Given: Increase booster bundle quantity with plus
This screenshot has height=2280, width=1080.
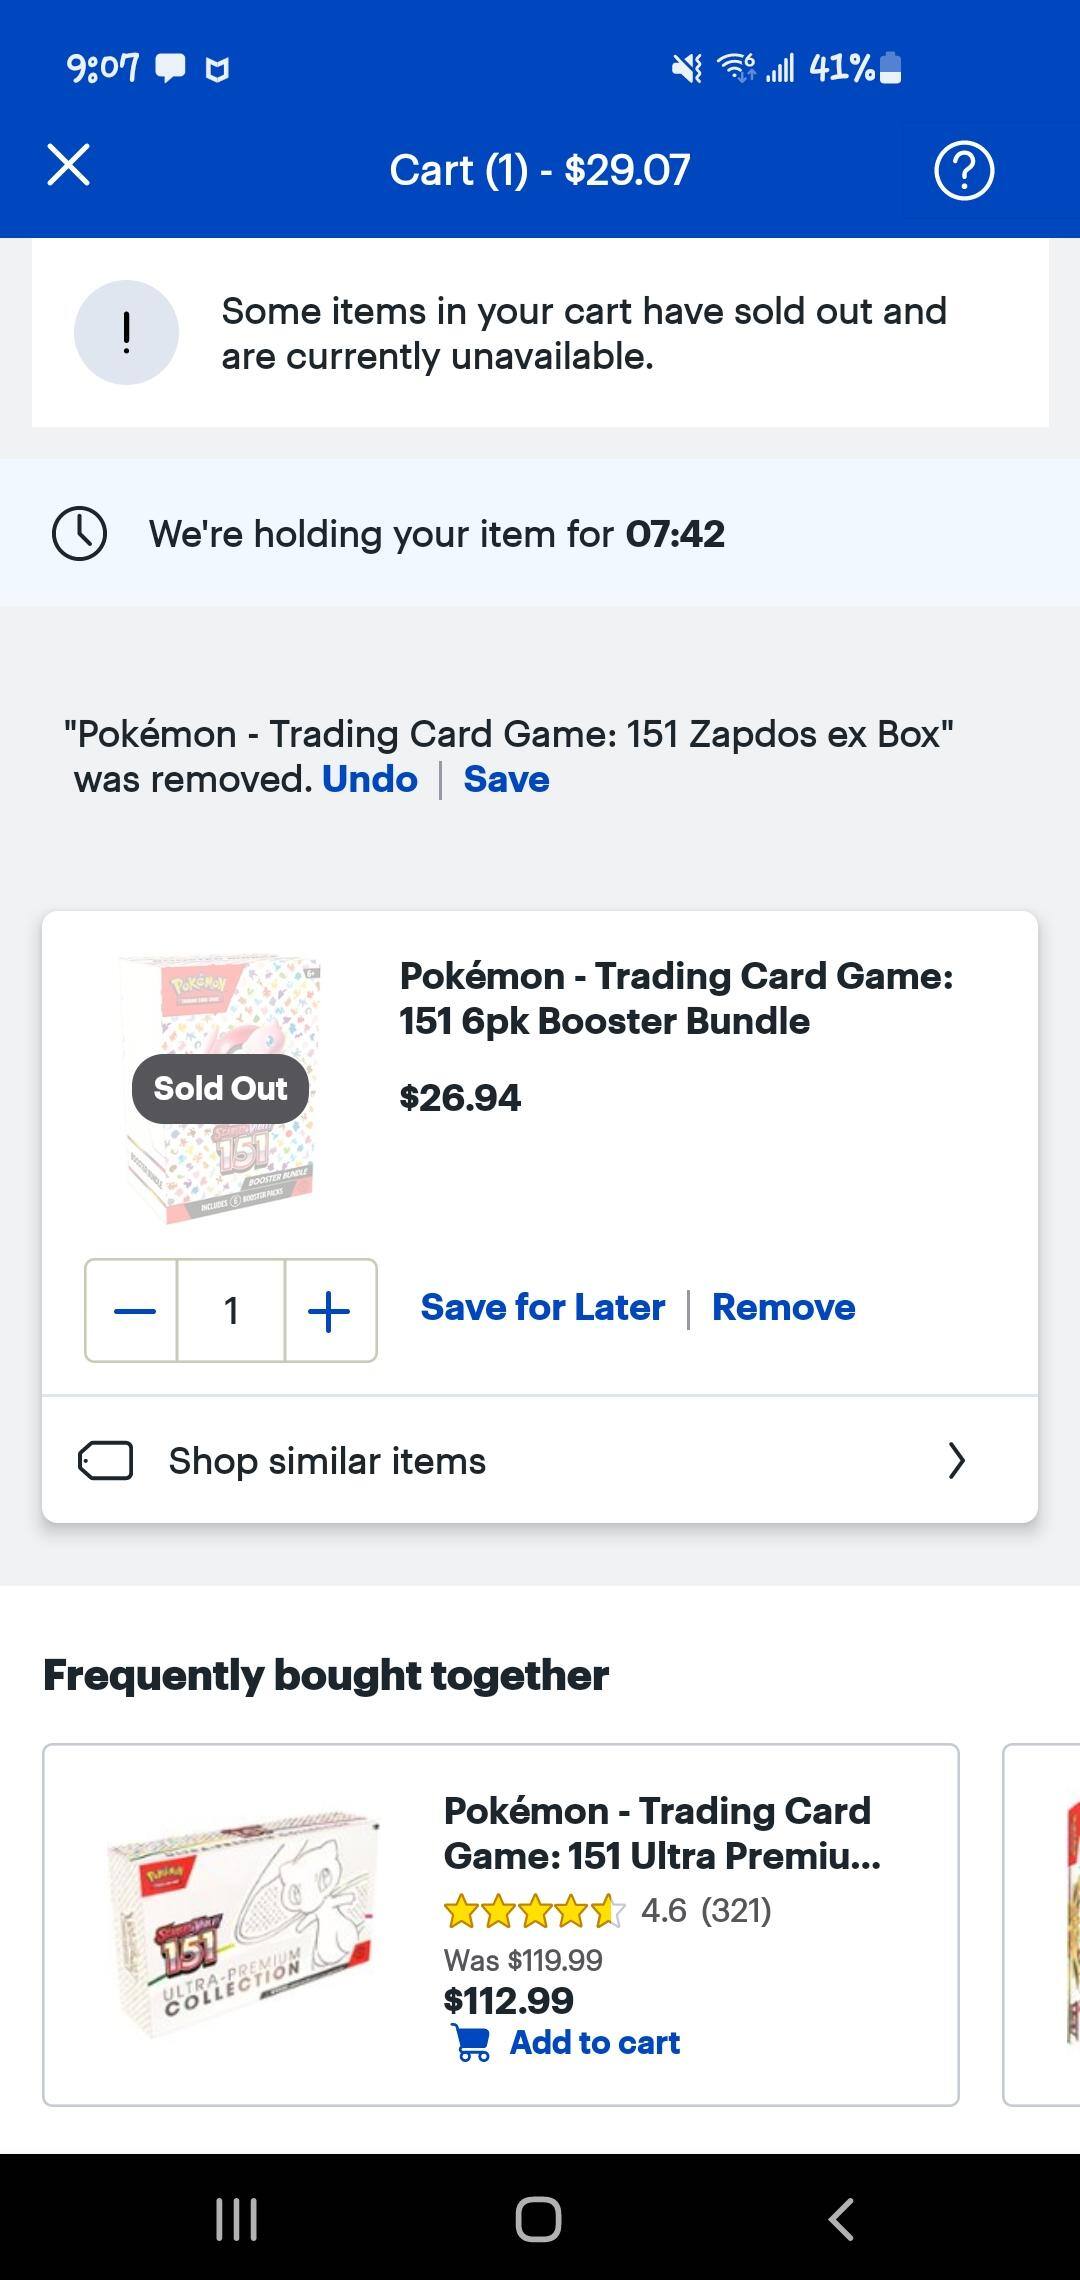Looking at the screenshot, I should tap(329, 1311).
